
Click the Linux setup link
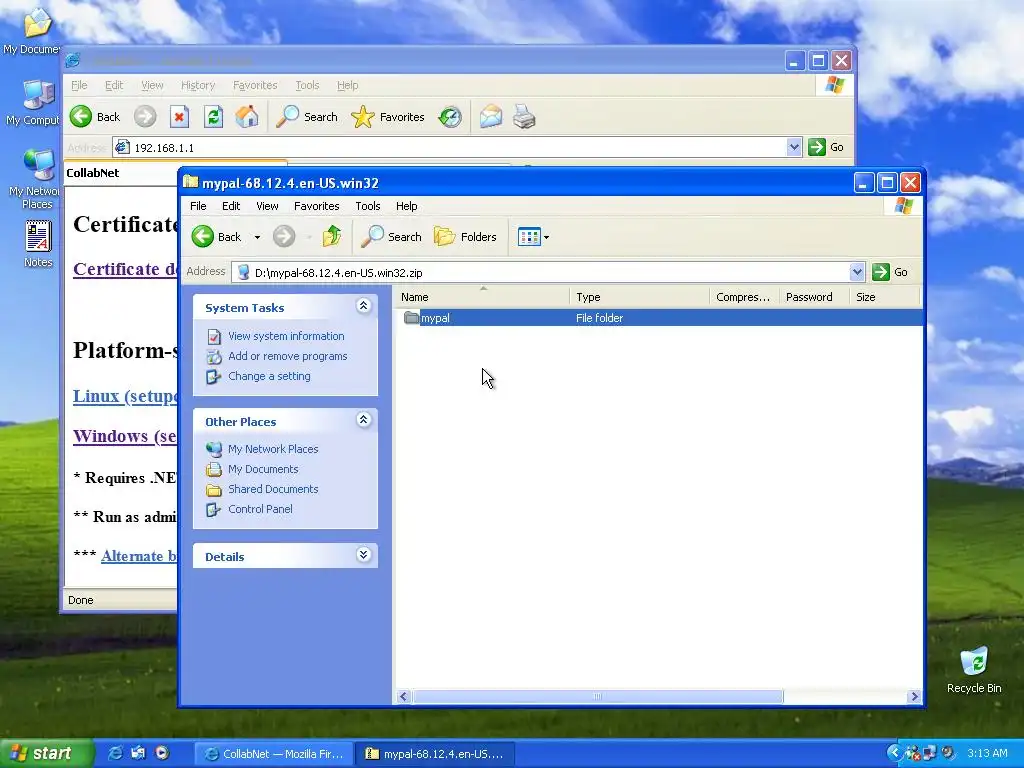(x=125, y=396)
